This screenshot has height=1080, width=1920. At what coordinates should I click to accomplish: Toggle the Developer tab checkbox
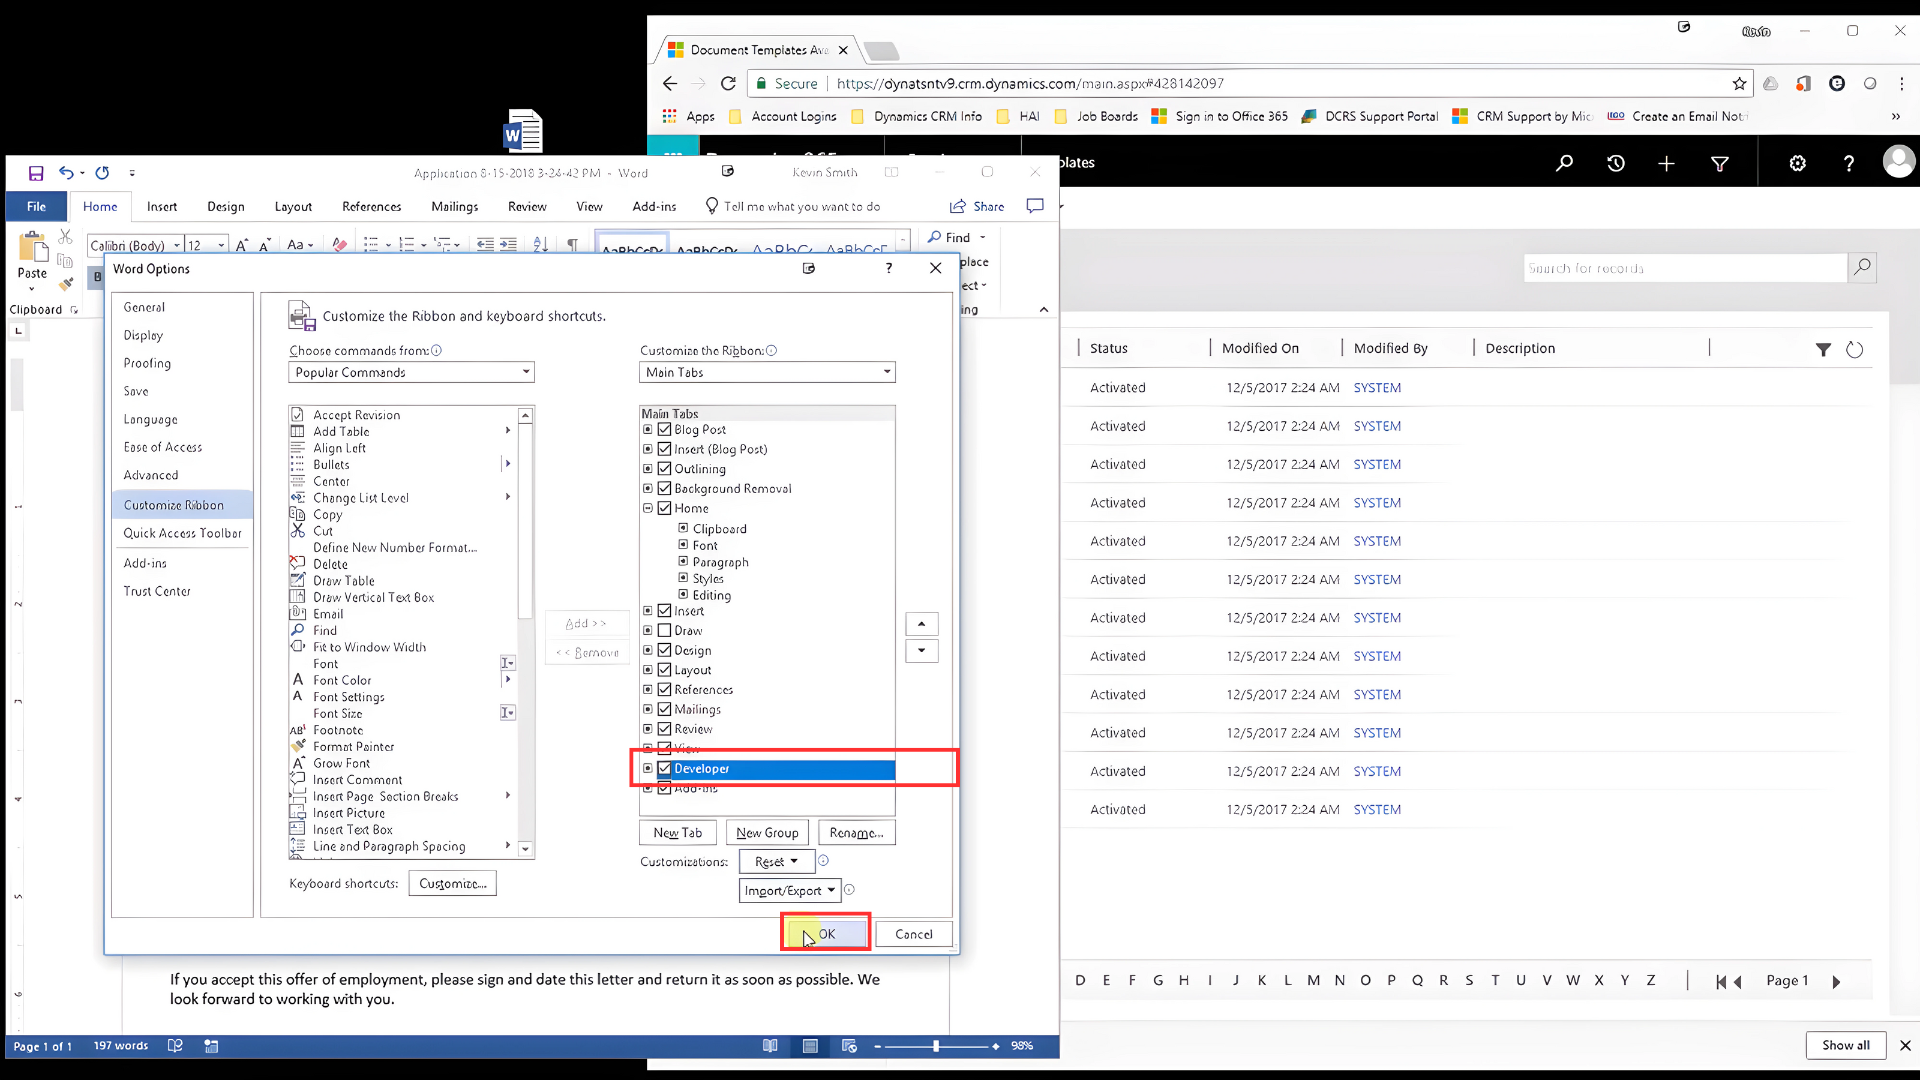pos(664,769)
